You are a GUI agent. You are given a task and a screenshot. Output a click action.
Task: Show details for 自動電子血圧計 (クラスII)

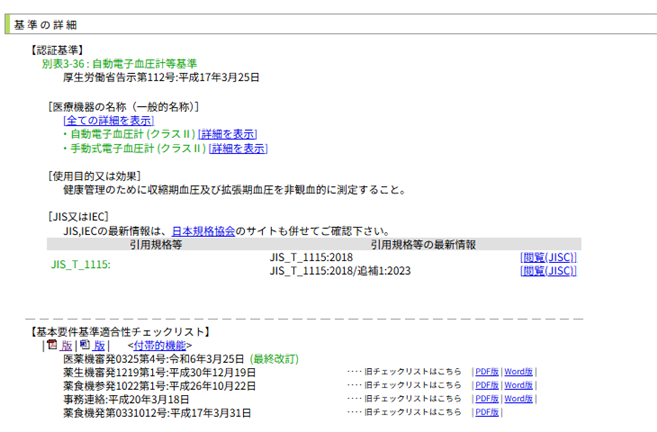227,135
